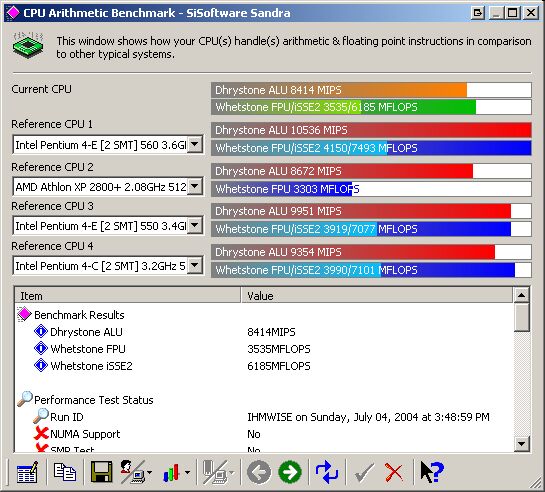Screen dimensions: 545x492
Task: Click the Value column header
Action: (377, 296)
